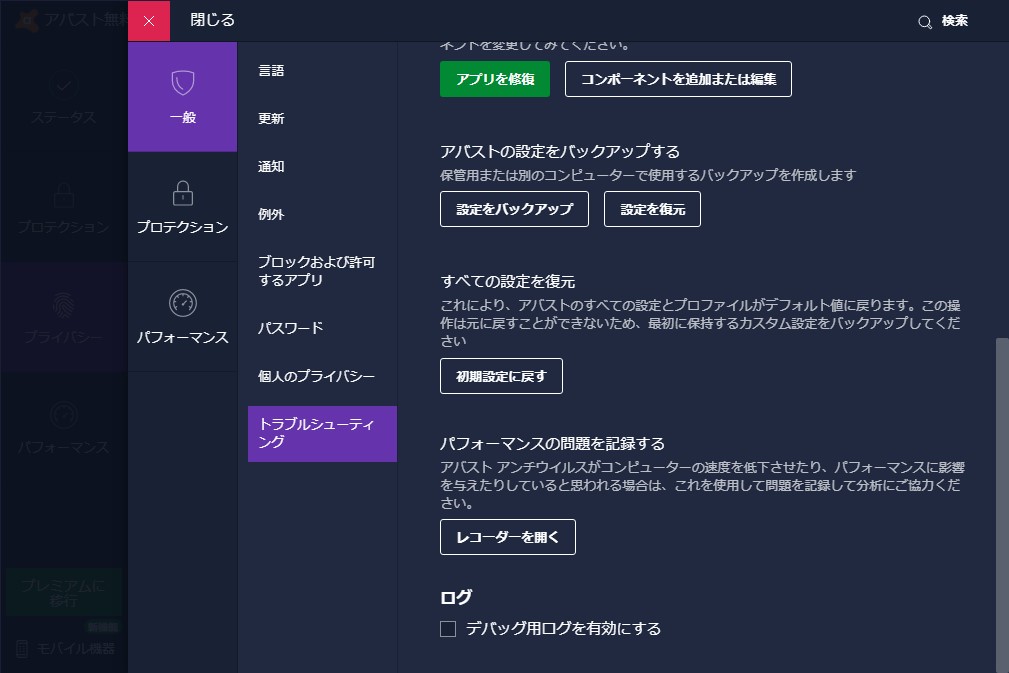Click the 検索 magnifier icon
The height and width of the screenshot is (673, 1009).
pos(924,20)
